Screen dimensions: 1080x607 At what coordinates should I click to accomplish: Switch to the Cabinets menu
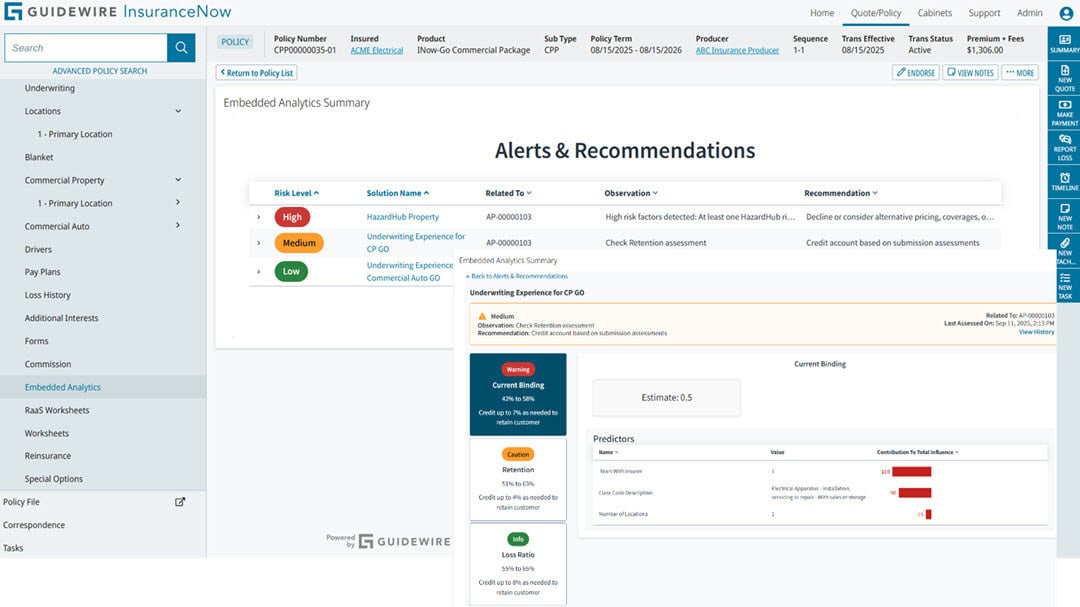pos(934,12)
